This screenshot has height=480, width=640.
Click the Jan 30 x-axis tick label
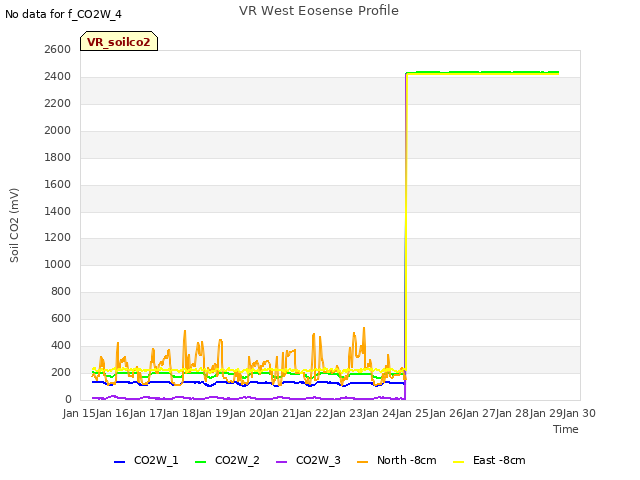coord(579,413)
